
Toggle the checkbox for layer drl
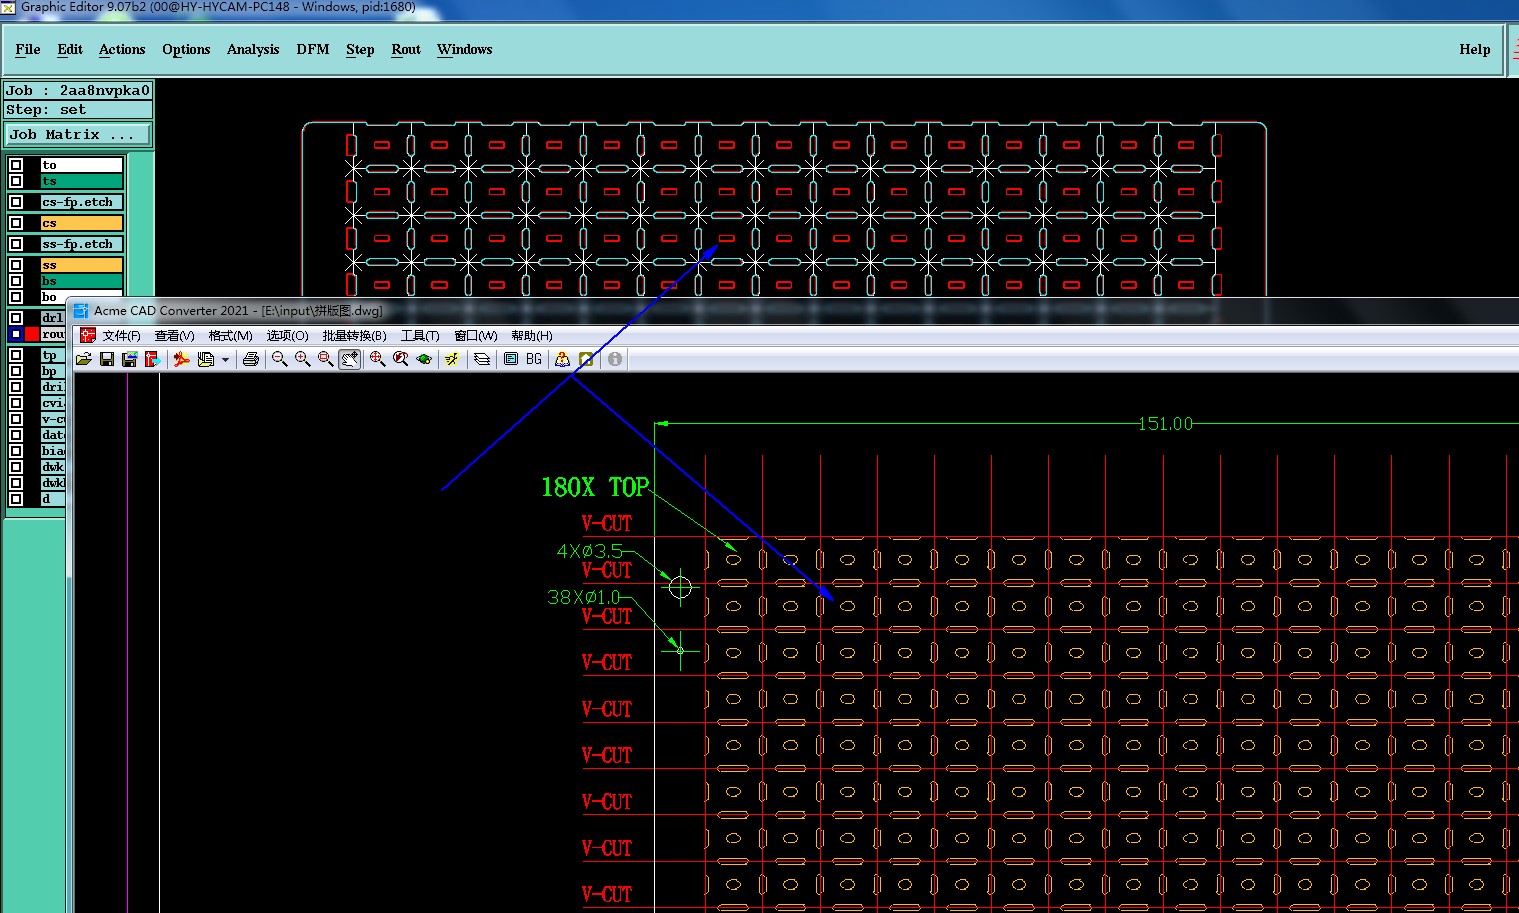[x=16, y=318]
